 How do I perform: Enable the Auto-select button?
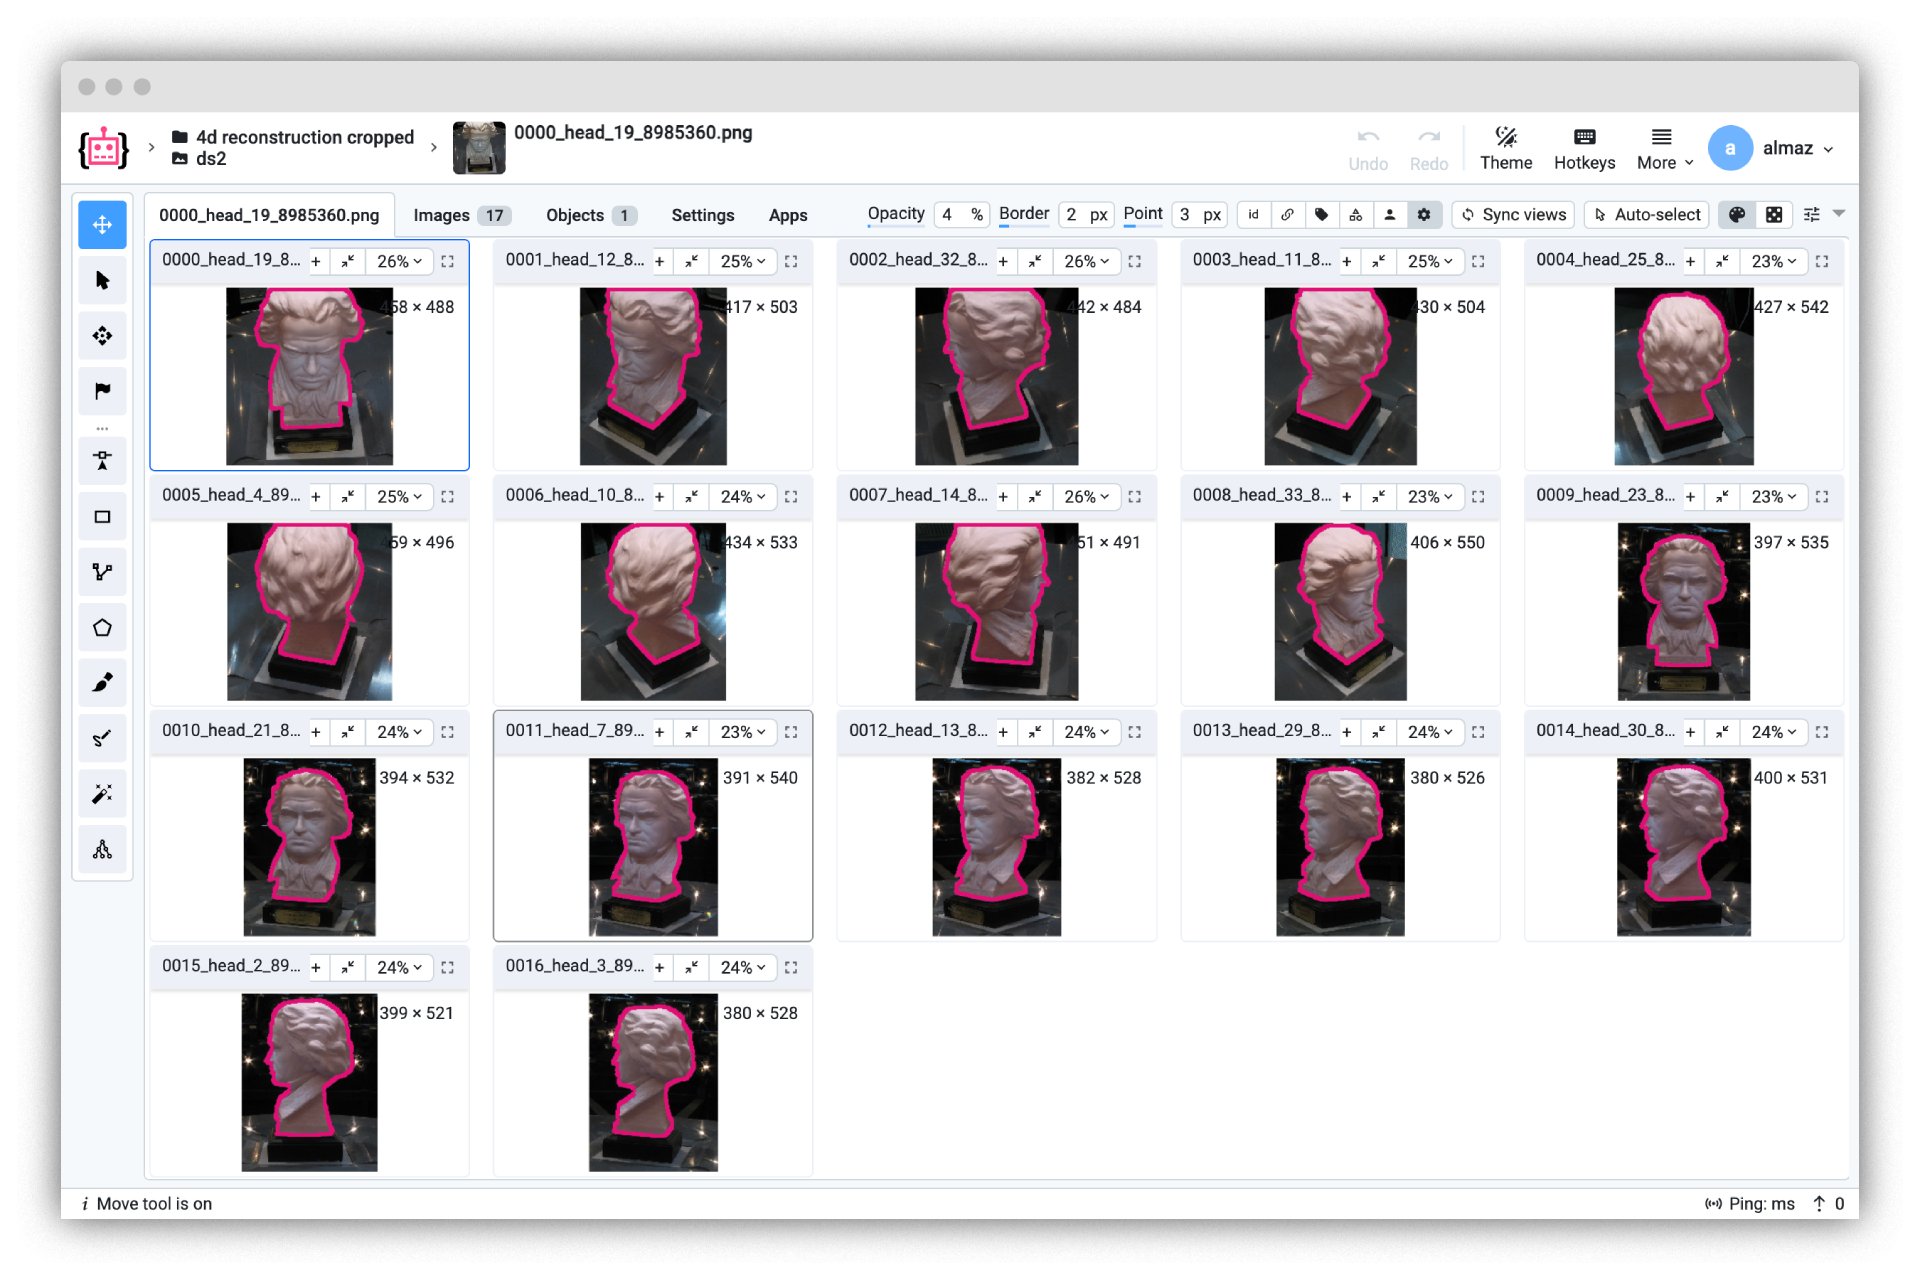[1647, 214]
